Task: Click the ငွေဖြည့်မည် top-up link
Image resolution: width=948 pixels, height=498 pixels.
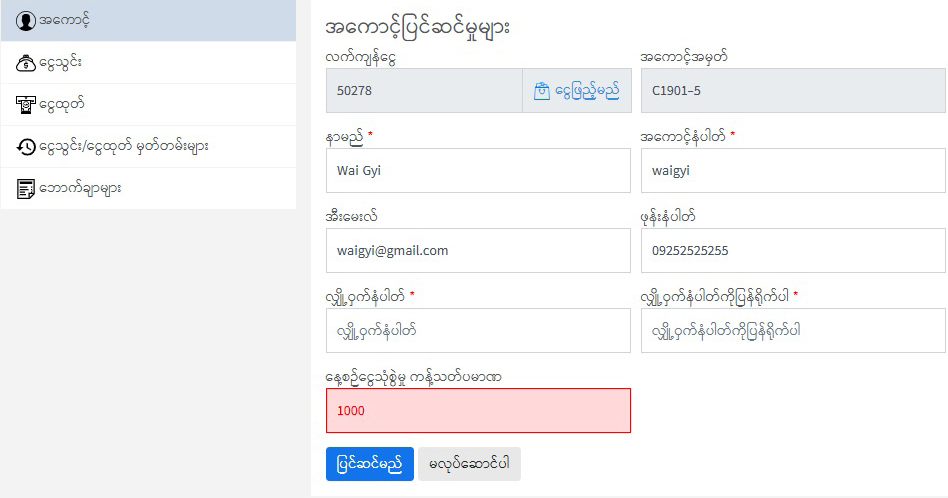Action: (x=586, y=91)
